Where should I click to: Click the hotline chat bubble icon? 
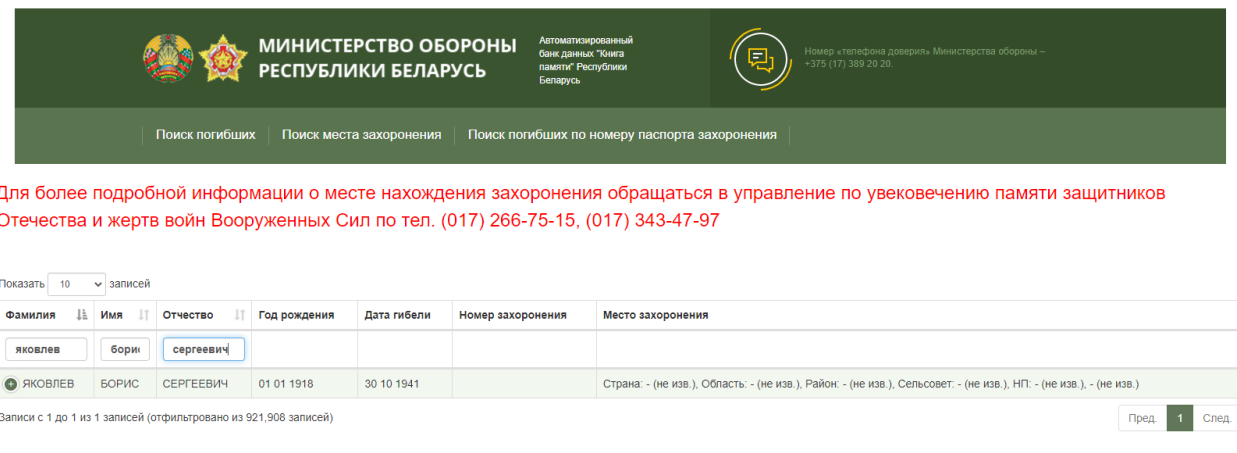click(761, 58)
